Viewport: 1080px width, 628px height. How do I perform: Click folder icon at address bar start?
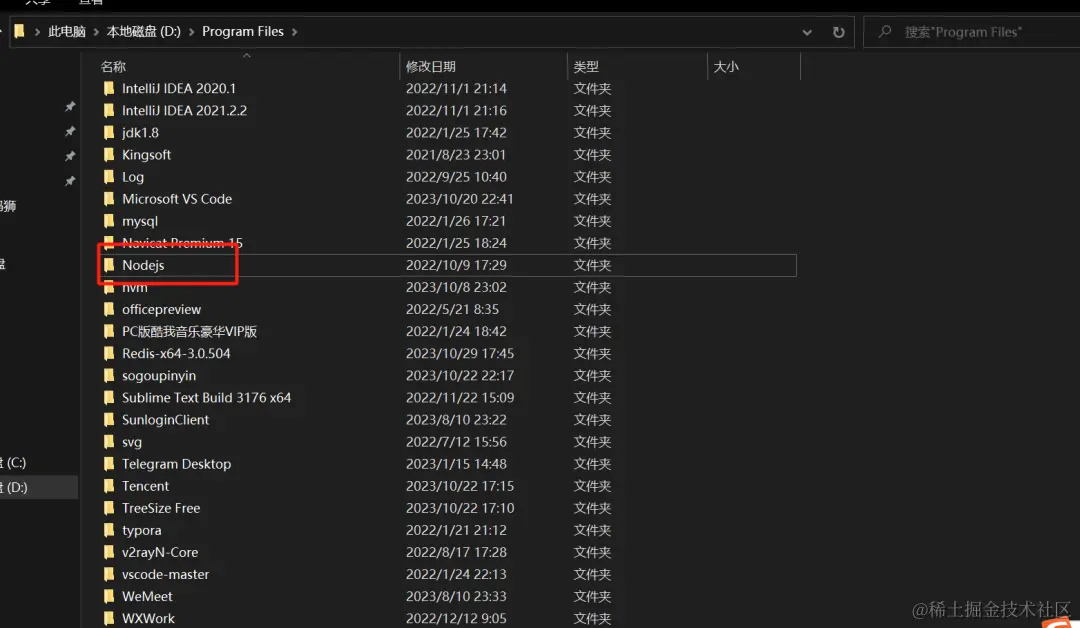(19, 31)
